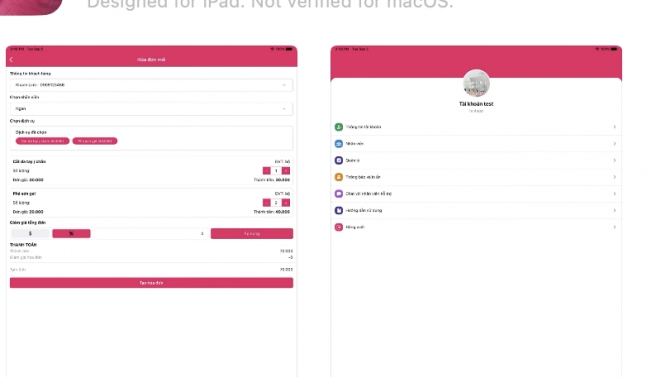Image resolution: width=670 pixels, height=377 pixels.
Task: Click the navy user guide icon
Action: 338,210
